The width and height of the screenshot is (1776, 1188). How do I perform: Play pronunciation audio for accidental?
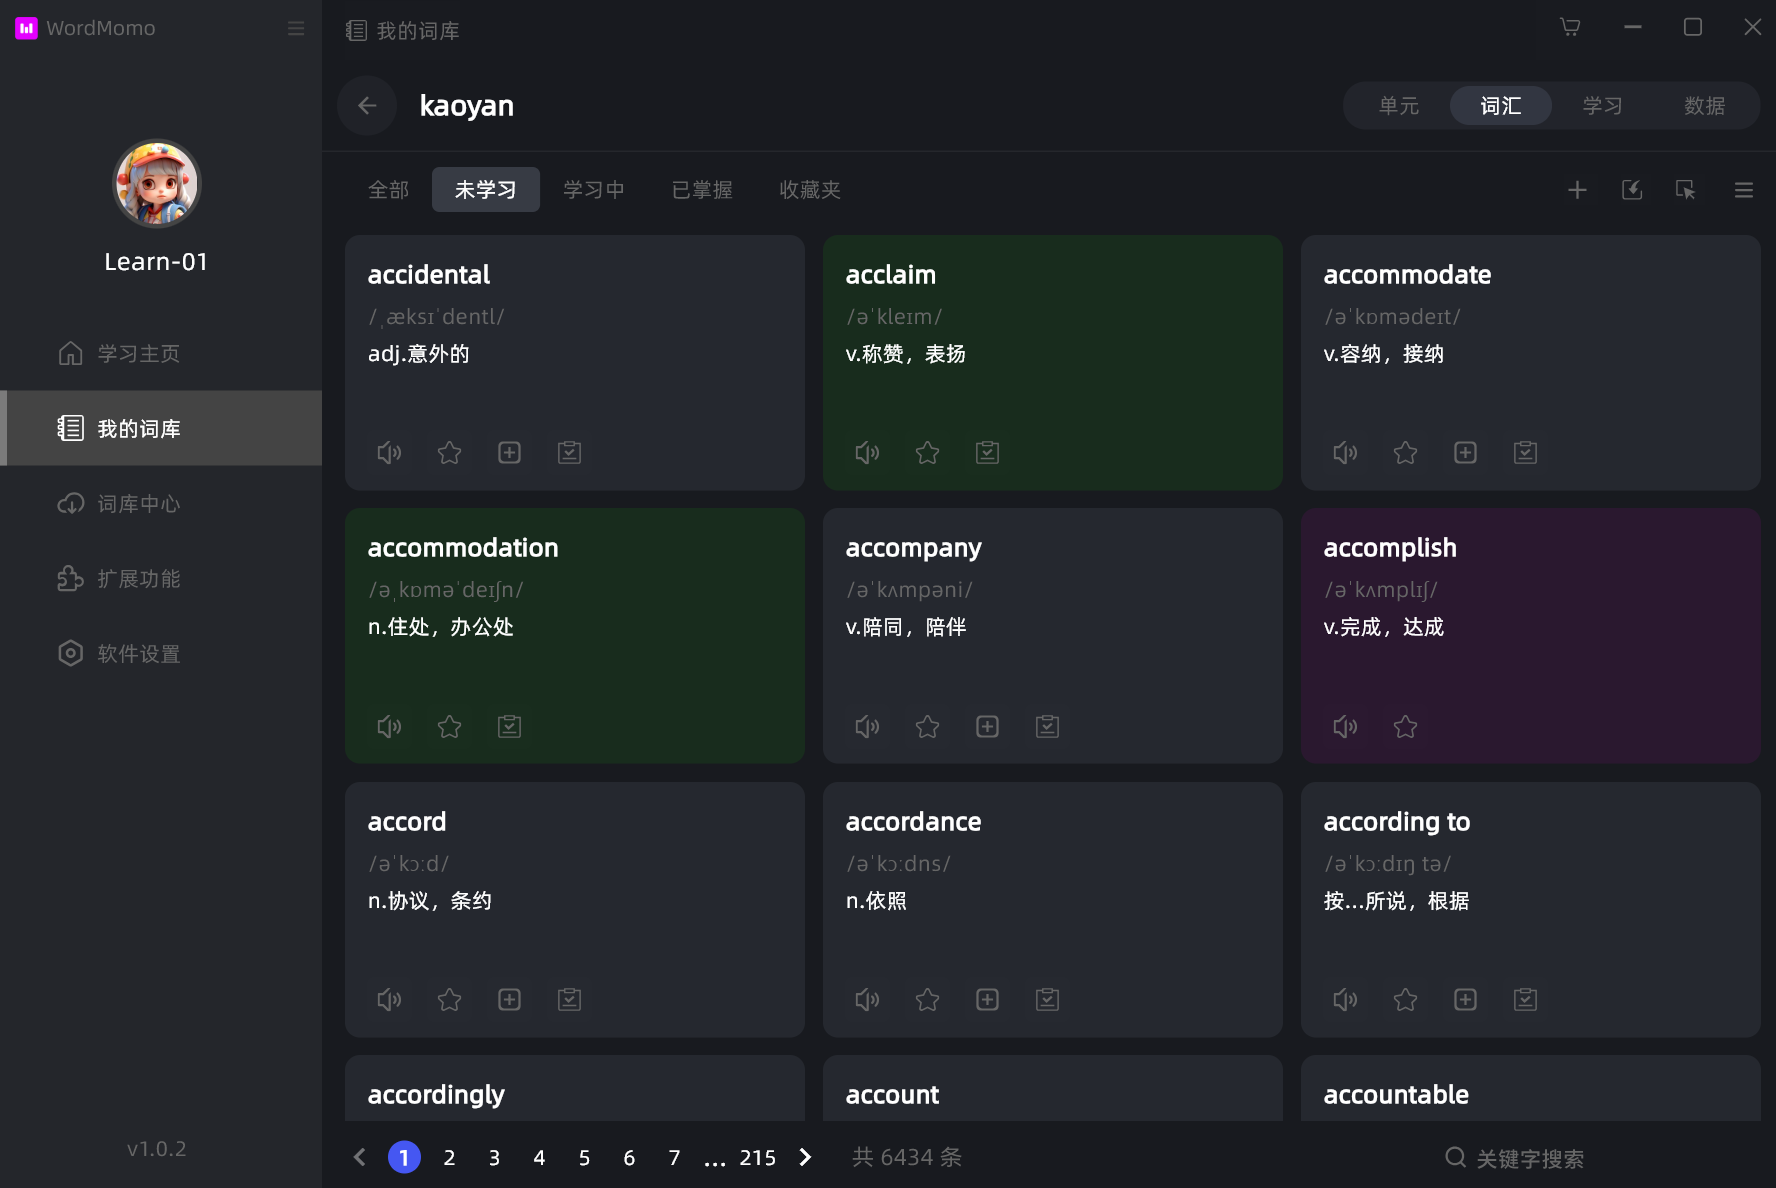click(x=389, y=453)
